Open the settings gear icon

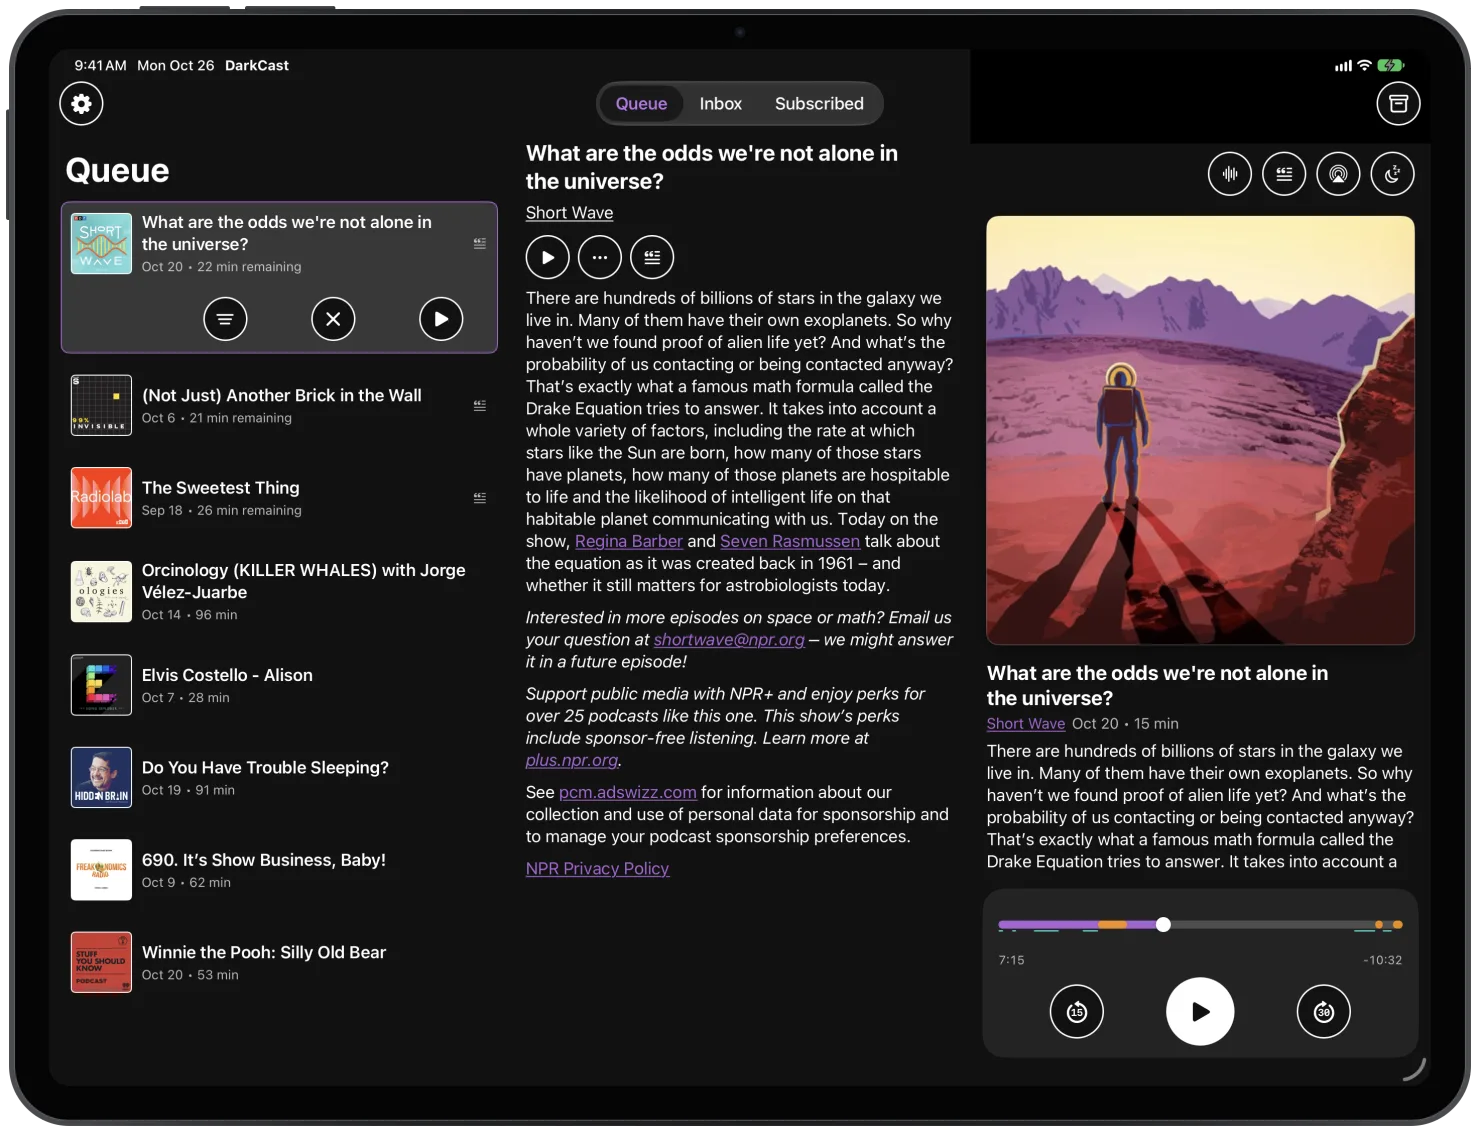[x=81, y=104]
